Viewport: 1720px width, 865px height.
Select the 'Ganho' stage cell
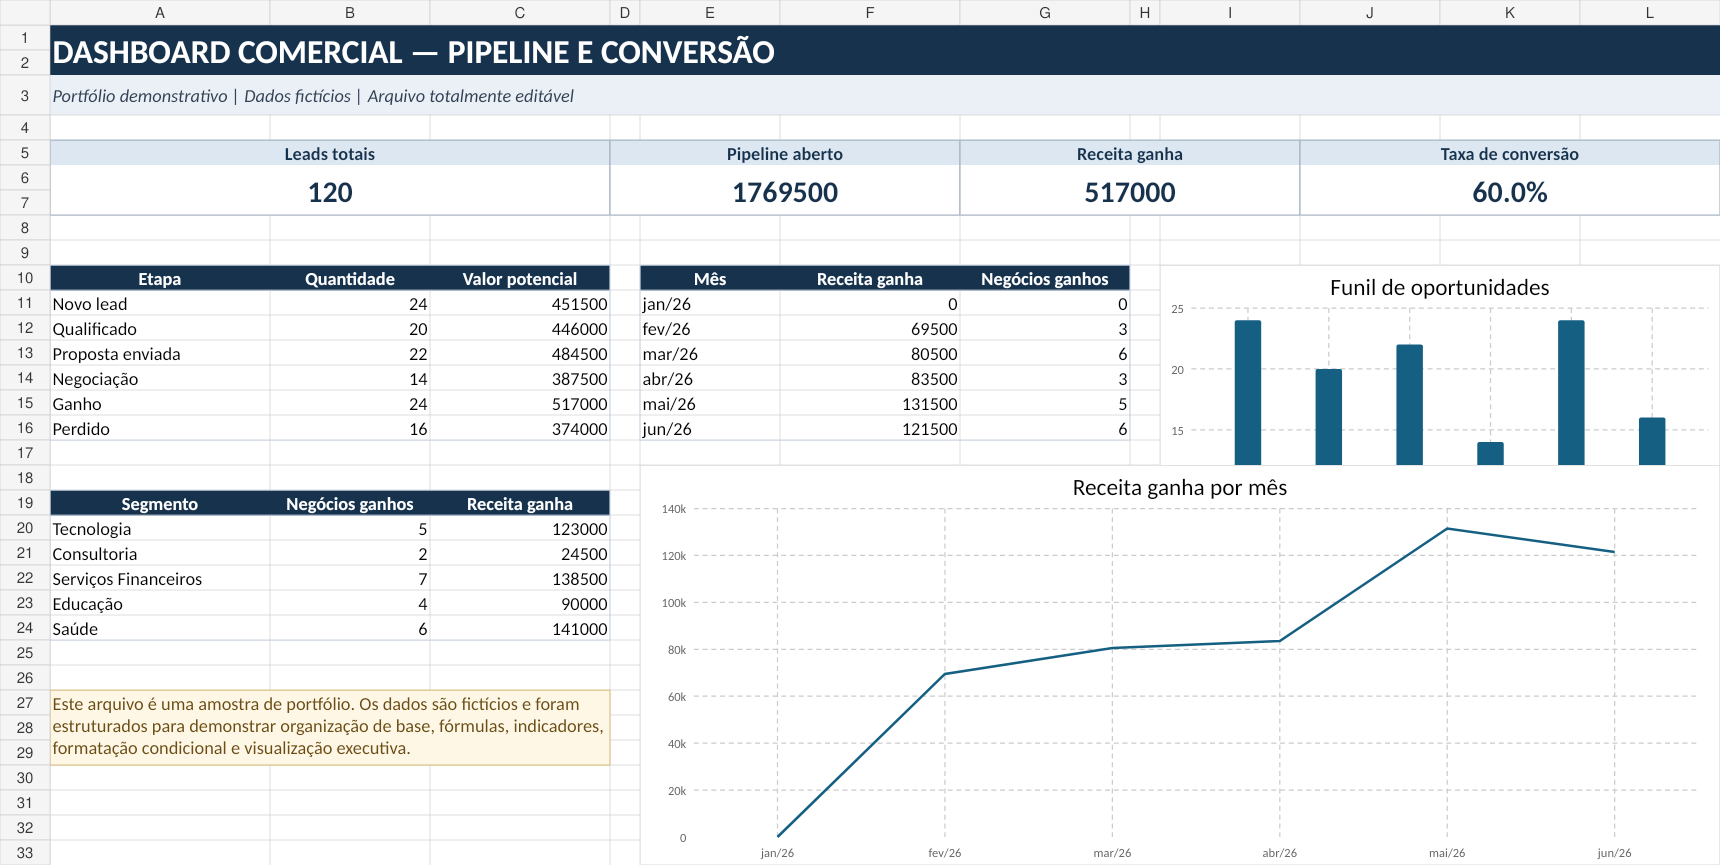click(160, 403)
